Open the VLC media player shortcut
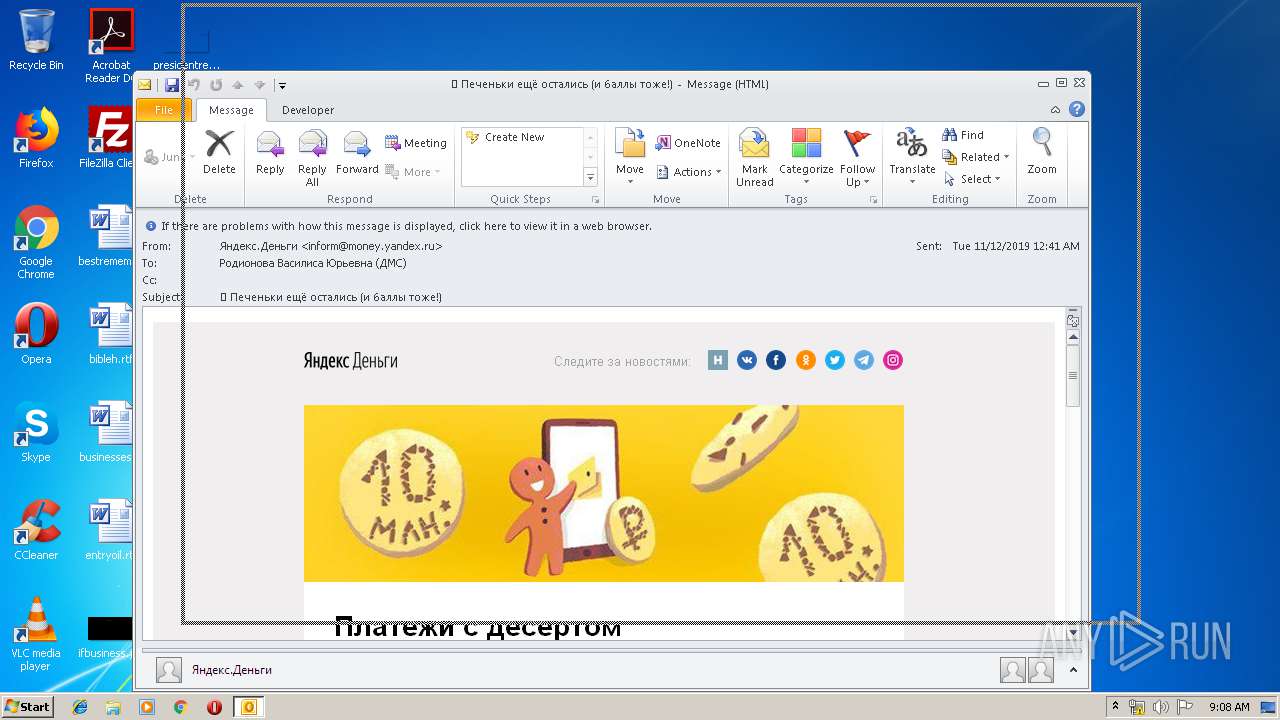 tap(36, 634)
